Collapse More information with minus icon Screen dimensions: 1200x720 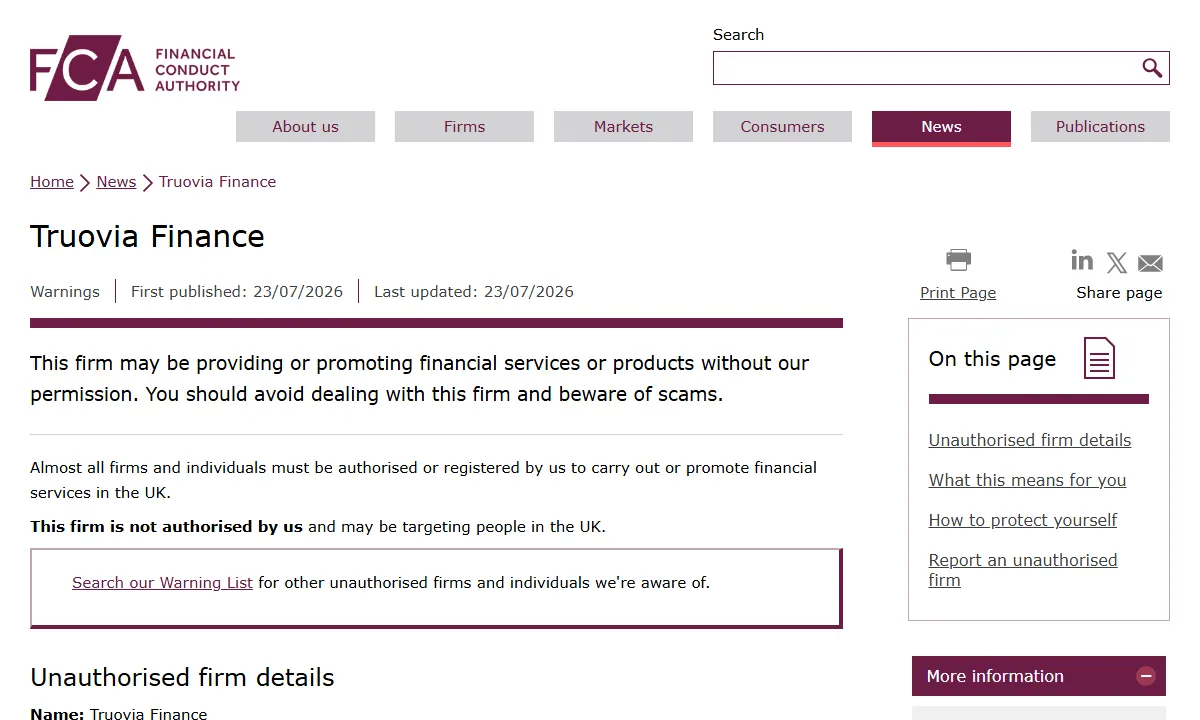click(1146, 676)
